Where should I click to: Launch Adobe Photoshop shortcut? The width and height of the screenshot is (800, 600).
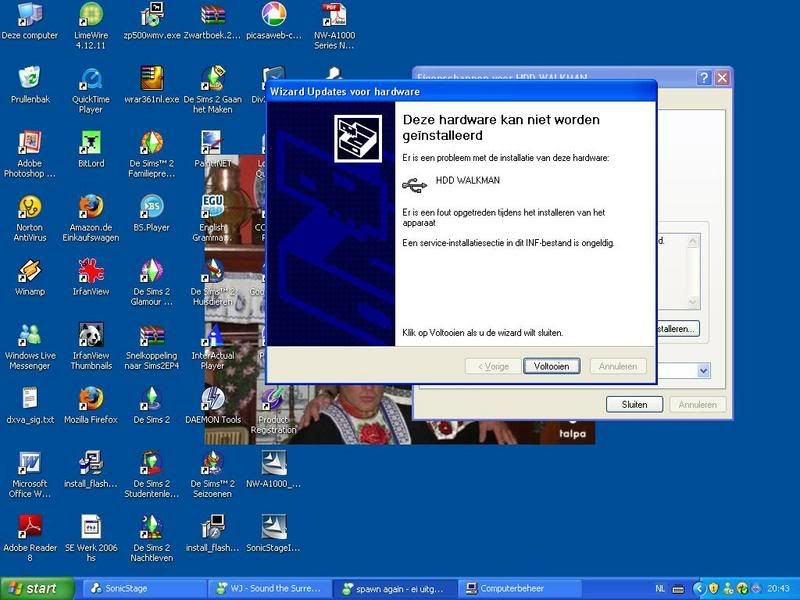[x=30, y=154]
